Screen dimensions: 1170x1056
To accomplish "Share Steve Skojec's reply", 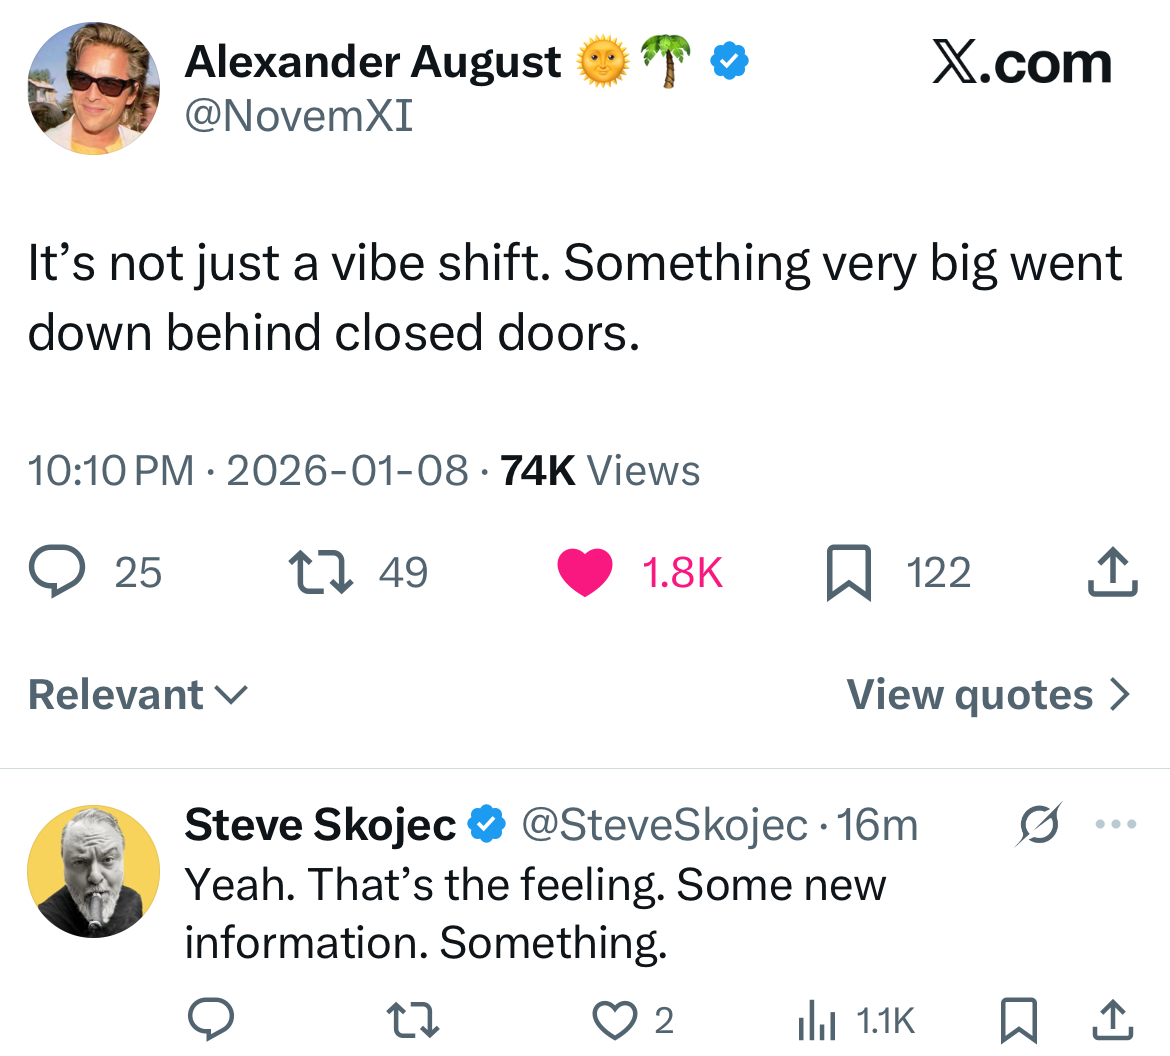I will pyautogui.click(x=1112, y=1020).
